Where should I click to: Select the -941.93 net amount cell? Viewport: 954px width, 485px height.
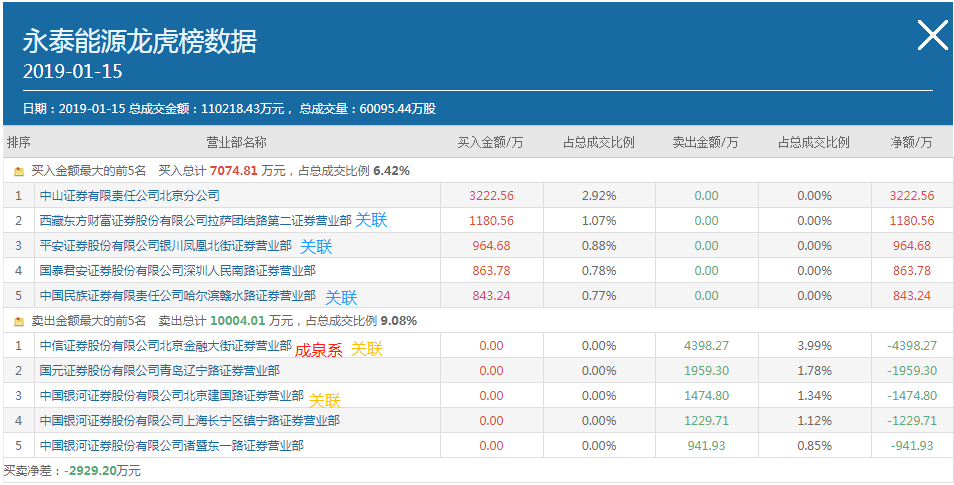click(911, 445)
